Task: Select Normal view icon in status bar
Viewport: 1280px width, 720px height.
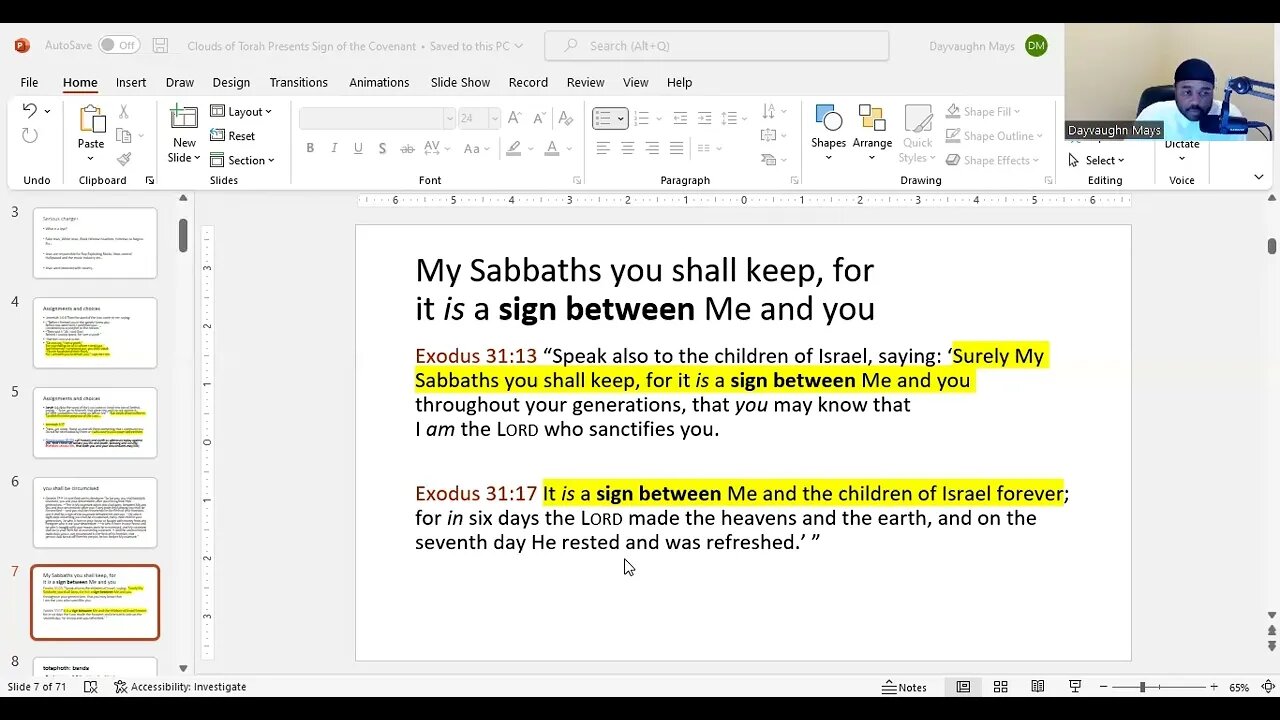Action: point(963,687)
